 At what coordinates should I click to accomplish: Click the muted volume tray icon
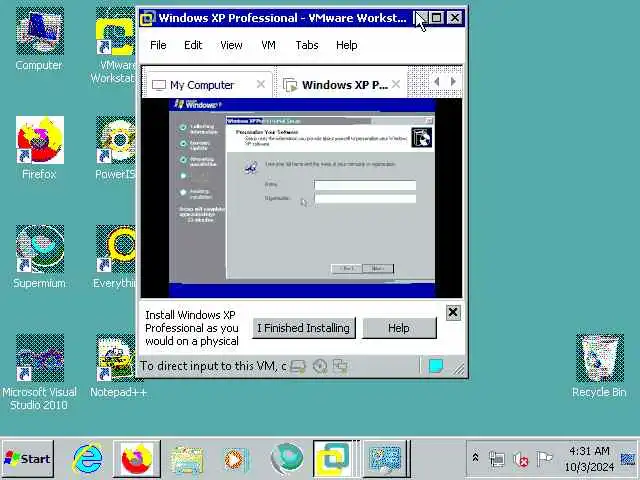(x=520, y=459)
